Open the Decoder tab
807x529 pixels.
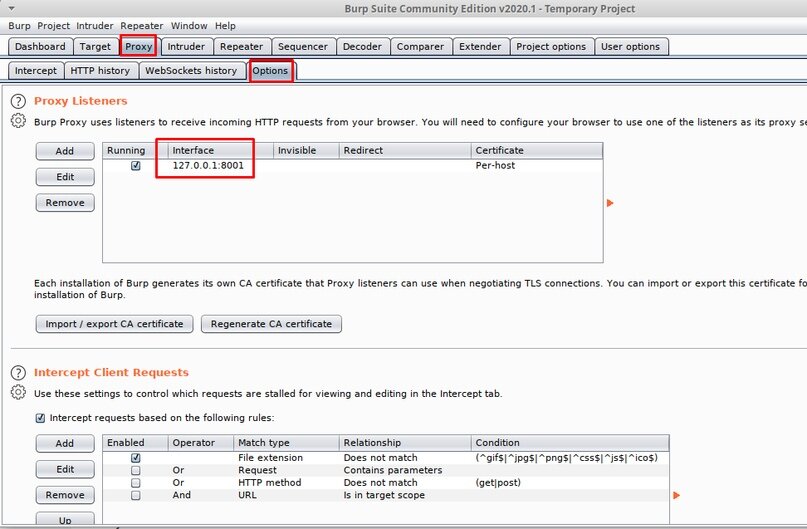point(362,46)
